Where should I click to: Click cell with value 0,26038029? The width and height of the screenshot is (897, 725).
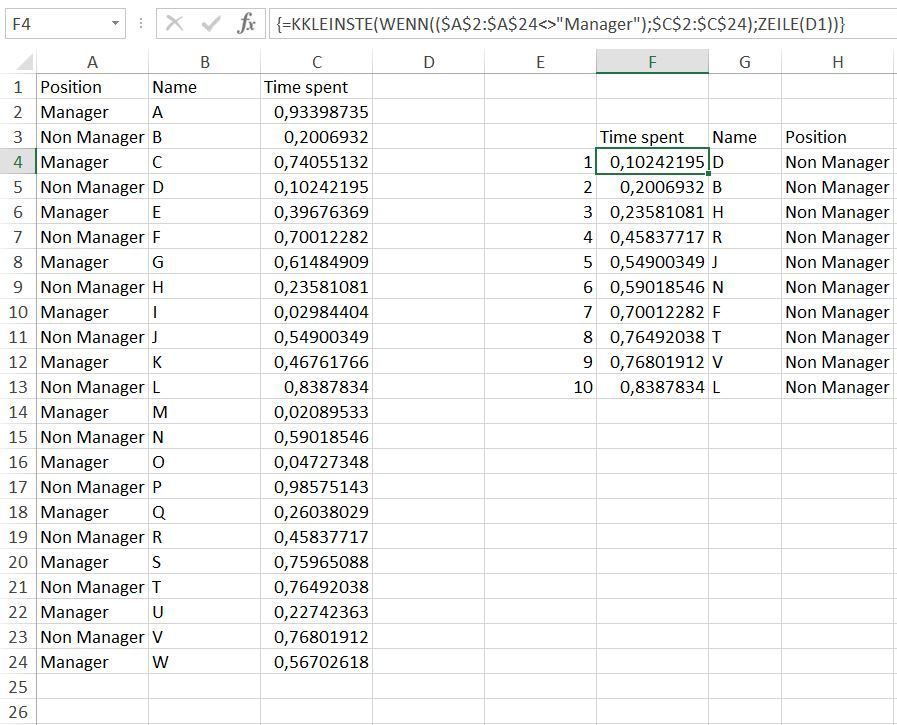tap(316, 512)
